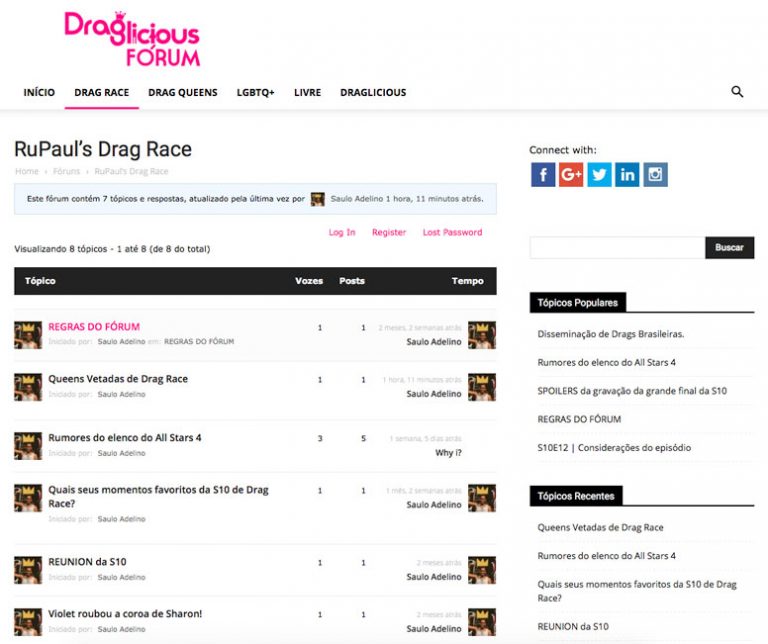
Task: Click the Posts column header
Action: point(352,281)
